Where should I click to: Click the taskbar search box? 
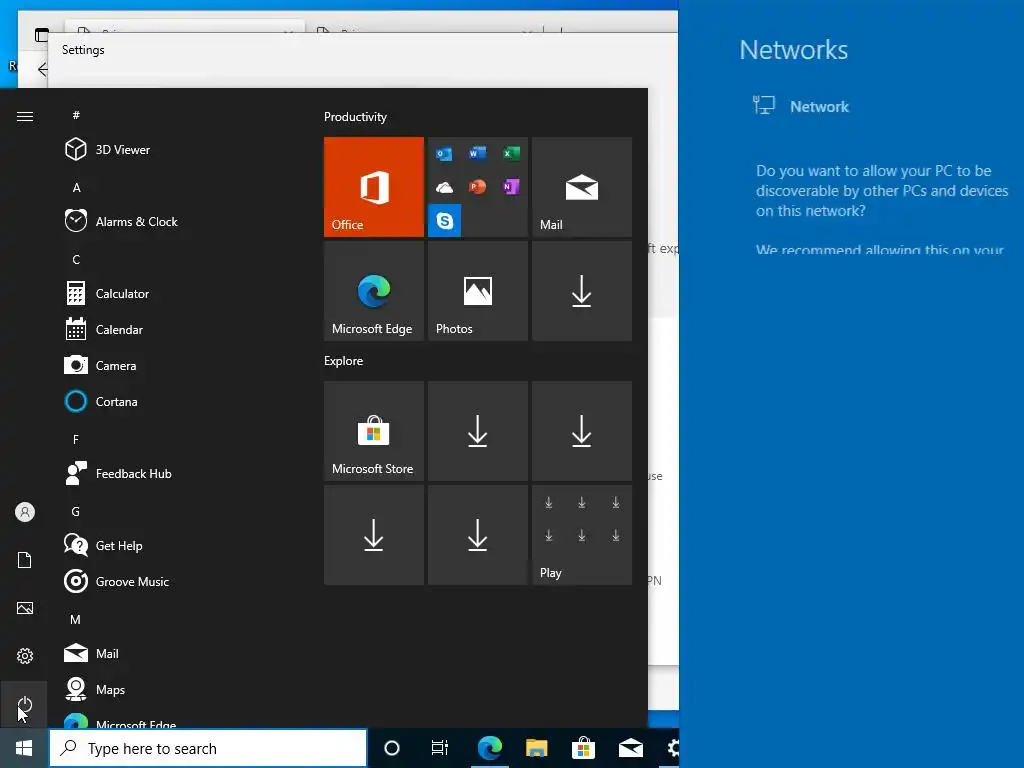(x=208, y=748)
